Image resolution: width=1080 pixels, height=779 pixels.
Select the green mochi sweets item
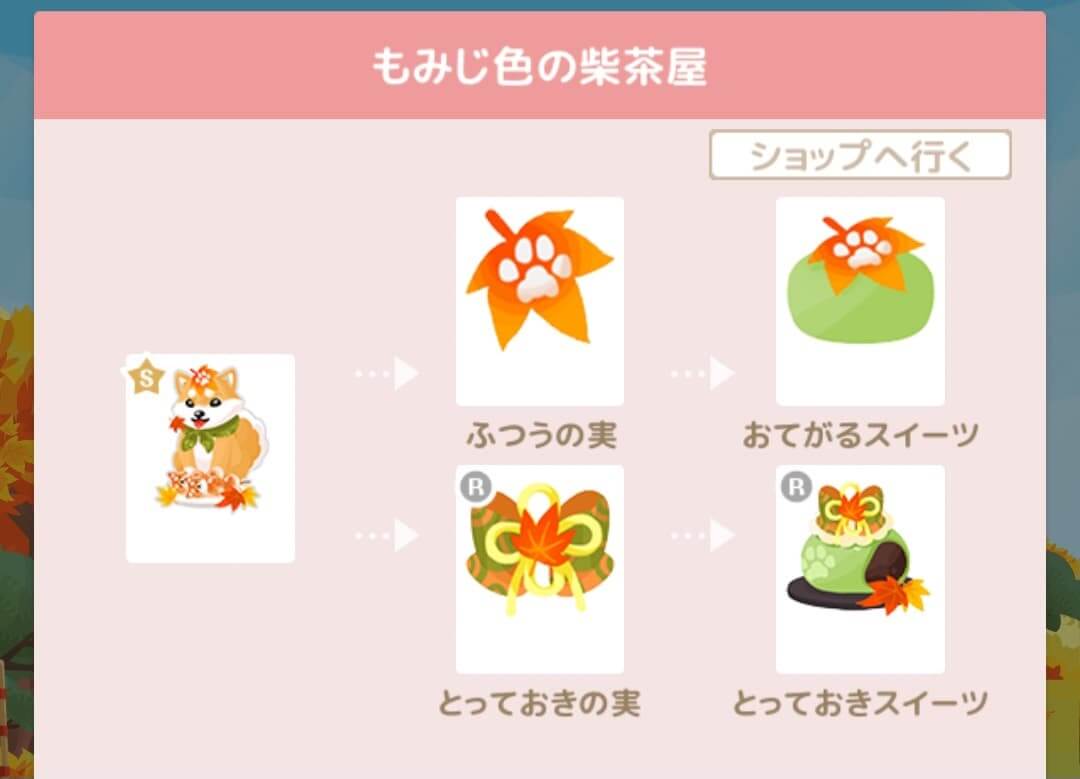point(860,301)
